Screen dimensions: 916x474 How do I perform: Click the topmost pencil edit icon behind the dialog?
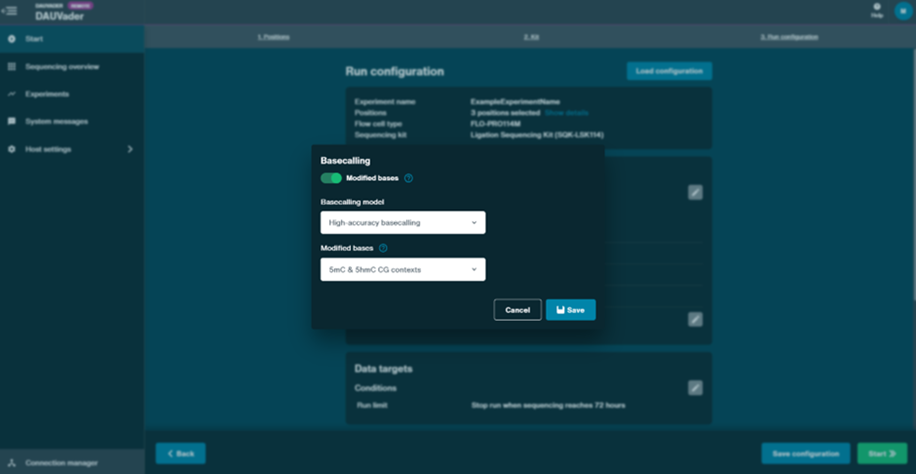point(695,192)
